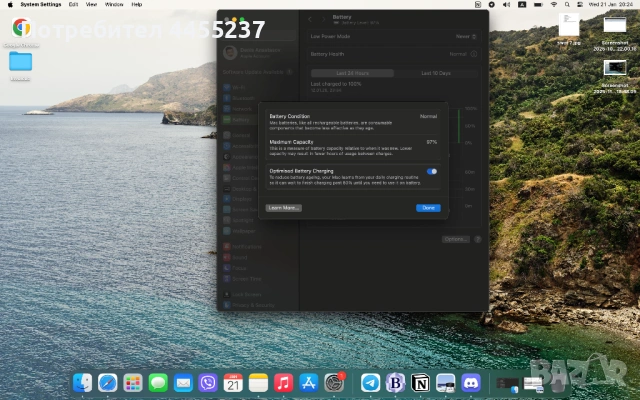
Task: Open the Low Power Mode Never popup
Action: click(466, 36)
